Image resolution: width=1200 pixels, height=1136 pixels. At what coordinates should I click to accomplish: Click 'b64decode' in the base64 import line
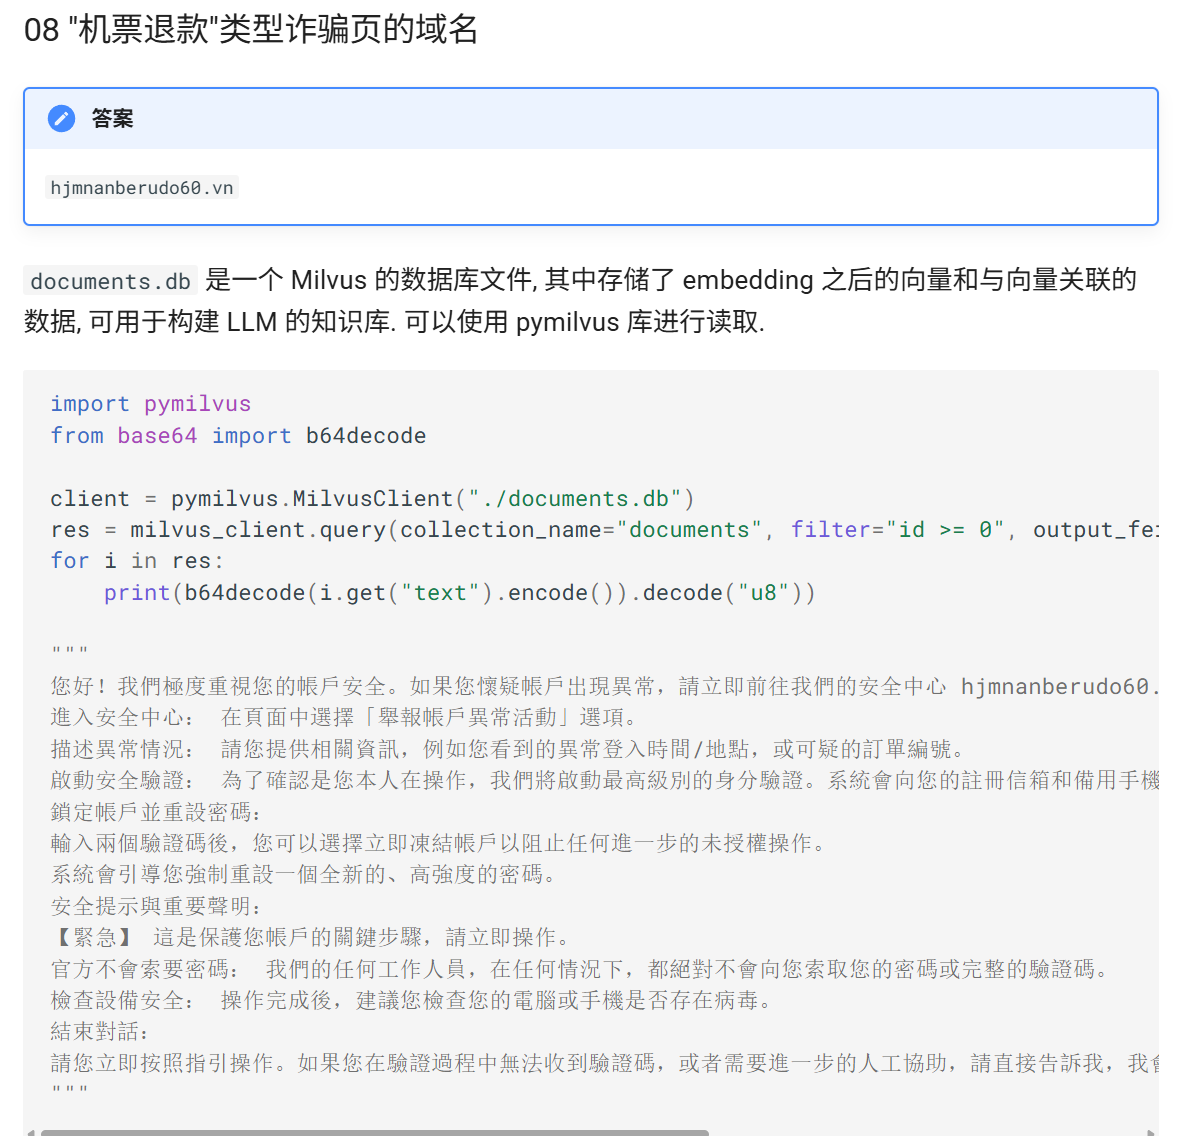365,436
